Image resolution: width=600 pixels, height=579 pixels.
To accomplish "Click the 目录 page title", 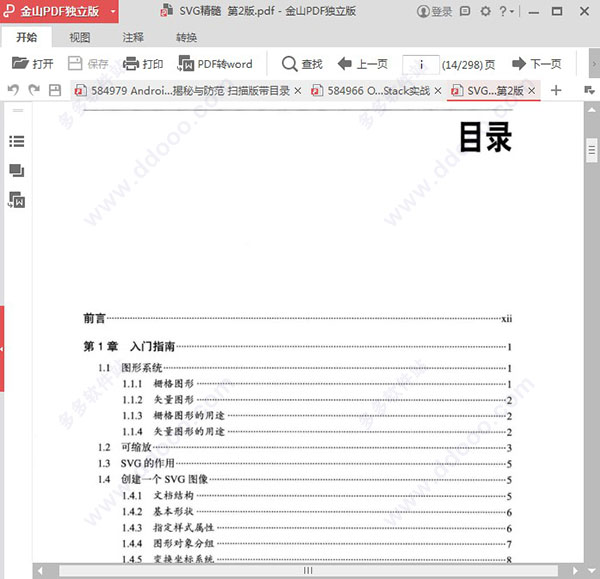I will pyautogui.click(x=486, y=137).
